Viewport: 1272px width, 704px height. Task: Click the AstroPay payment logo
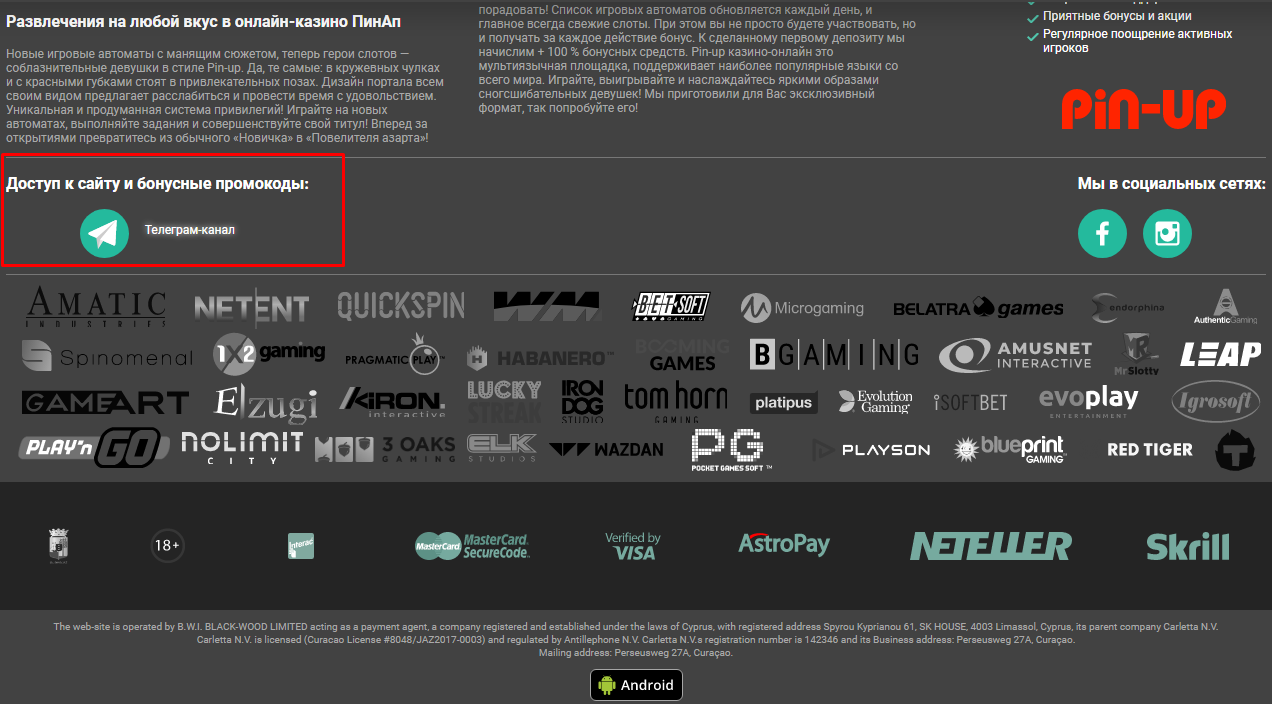click(x=784, y=544)
